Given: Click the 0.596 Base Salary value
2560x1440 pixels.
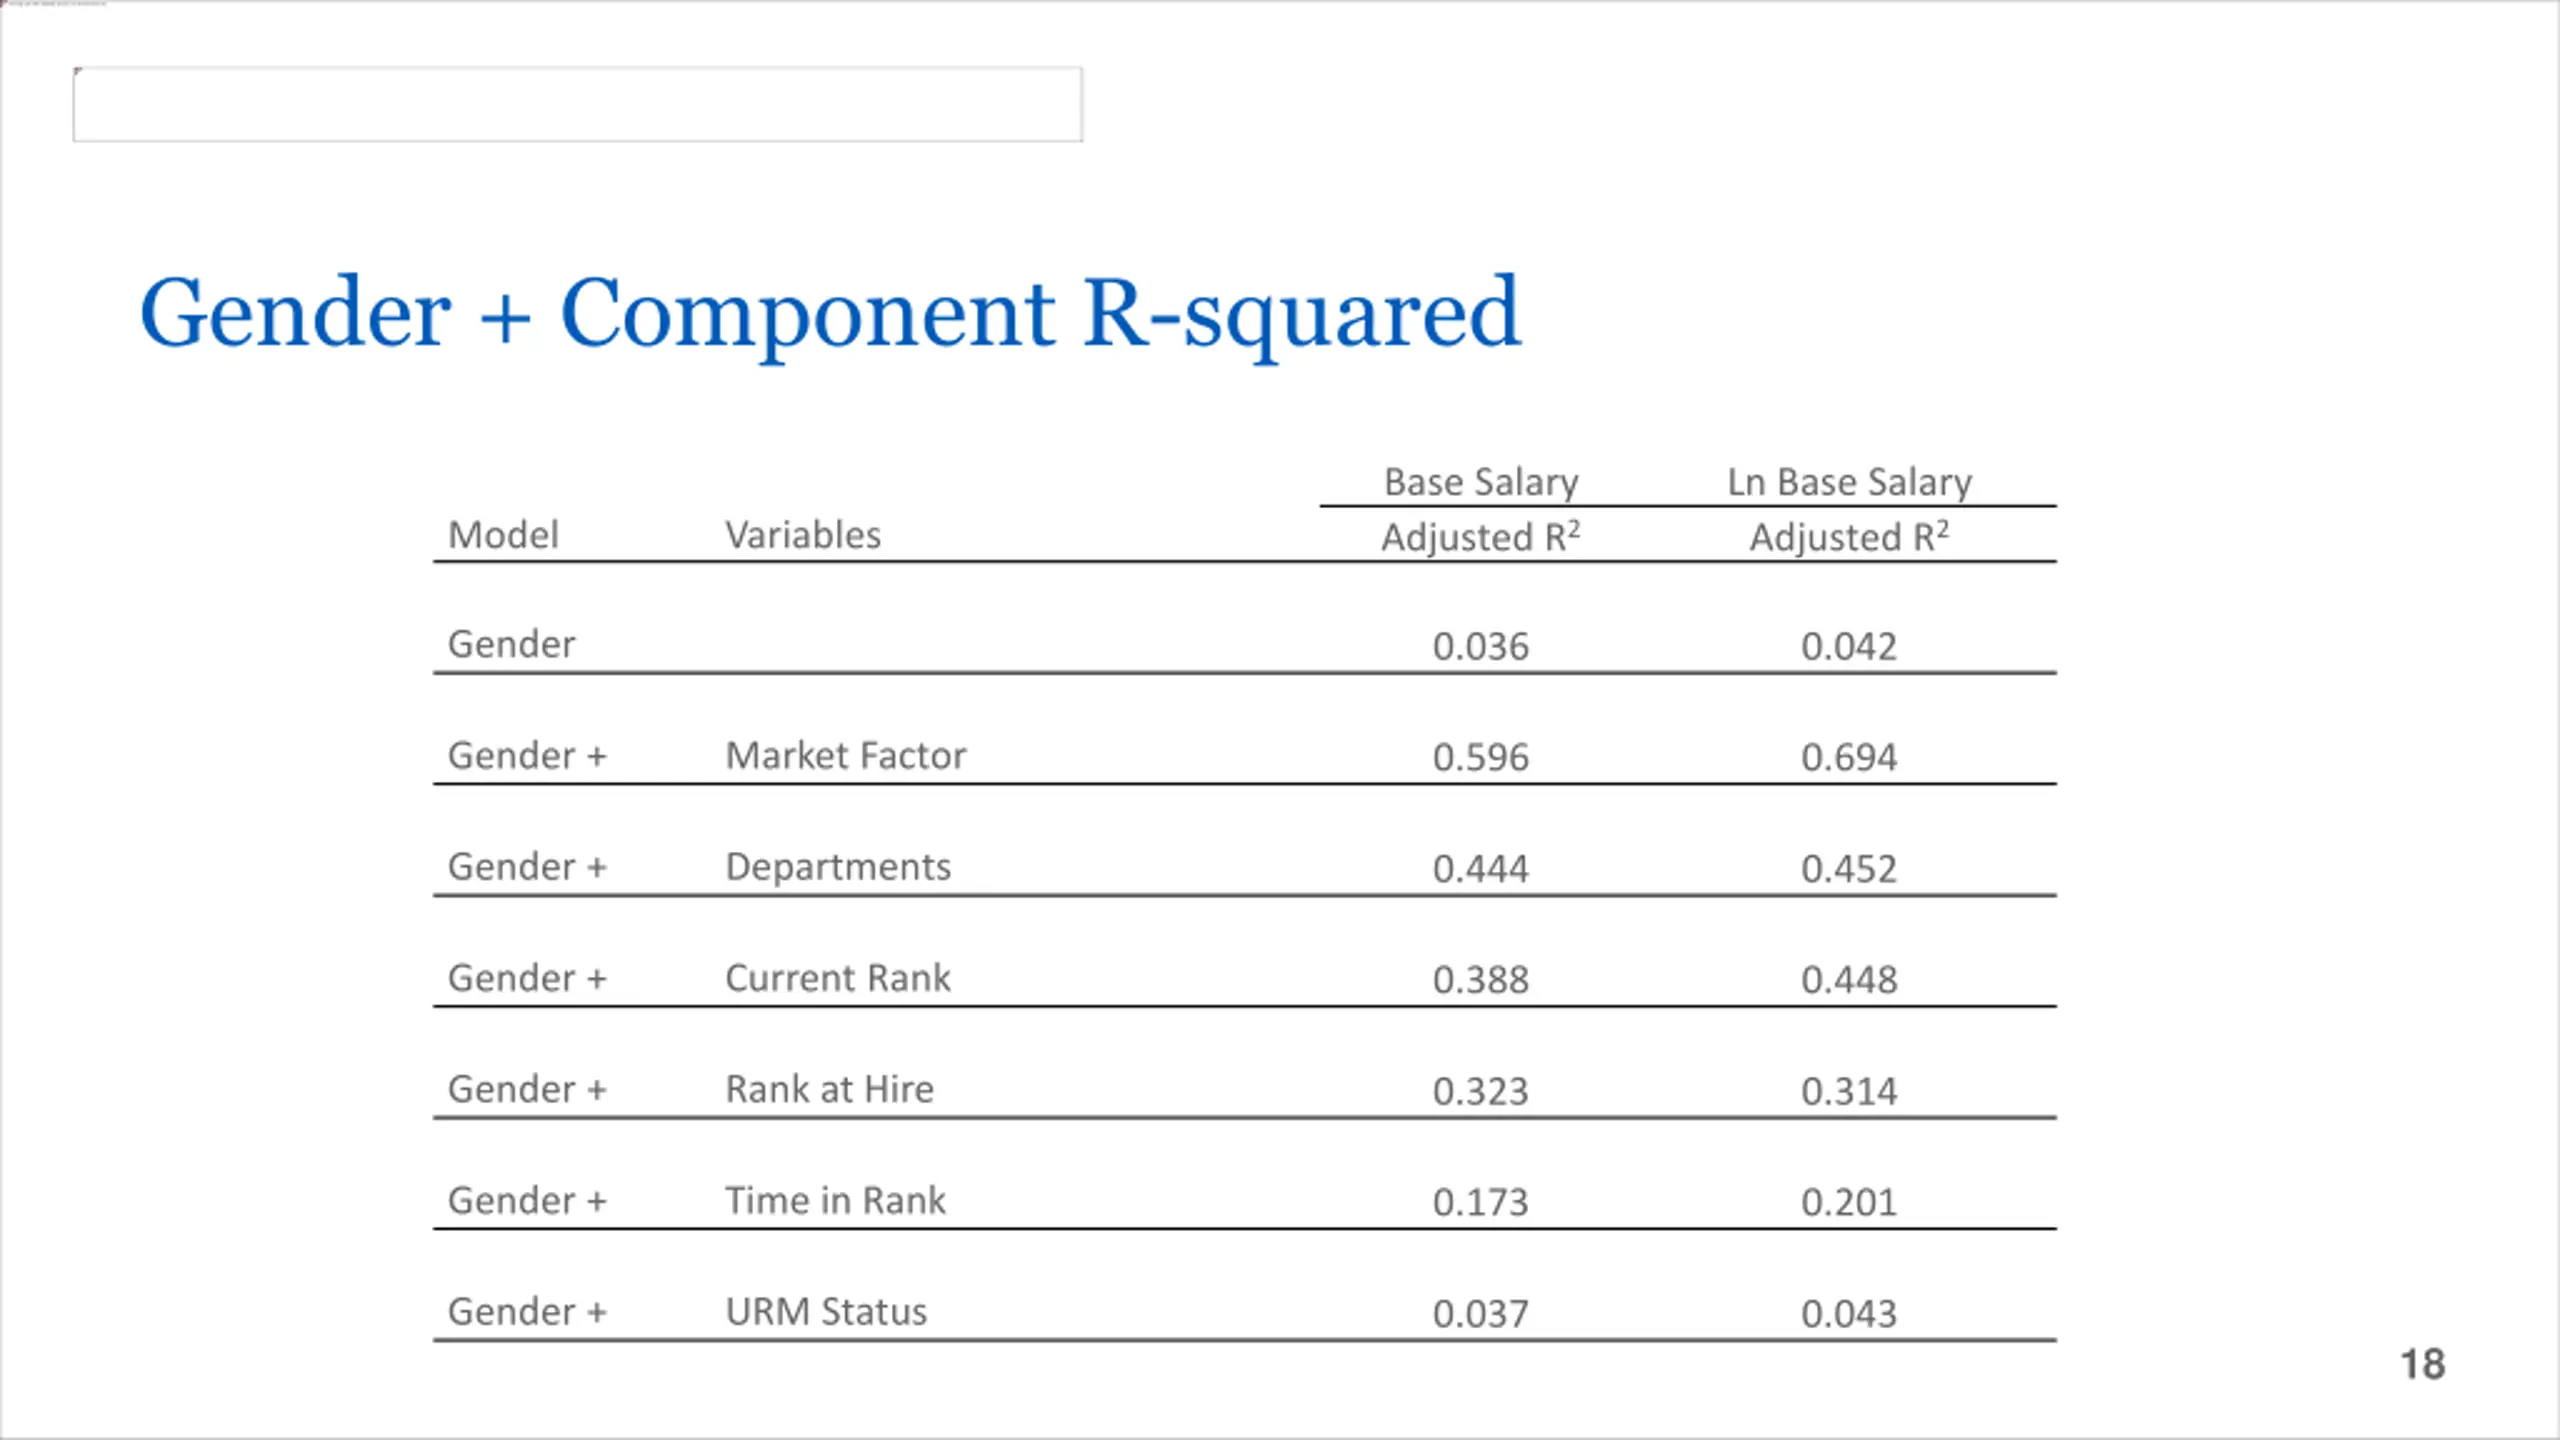Looking at the screenshot, I should coord(1481,758).
